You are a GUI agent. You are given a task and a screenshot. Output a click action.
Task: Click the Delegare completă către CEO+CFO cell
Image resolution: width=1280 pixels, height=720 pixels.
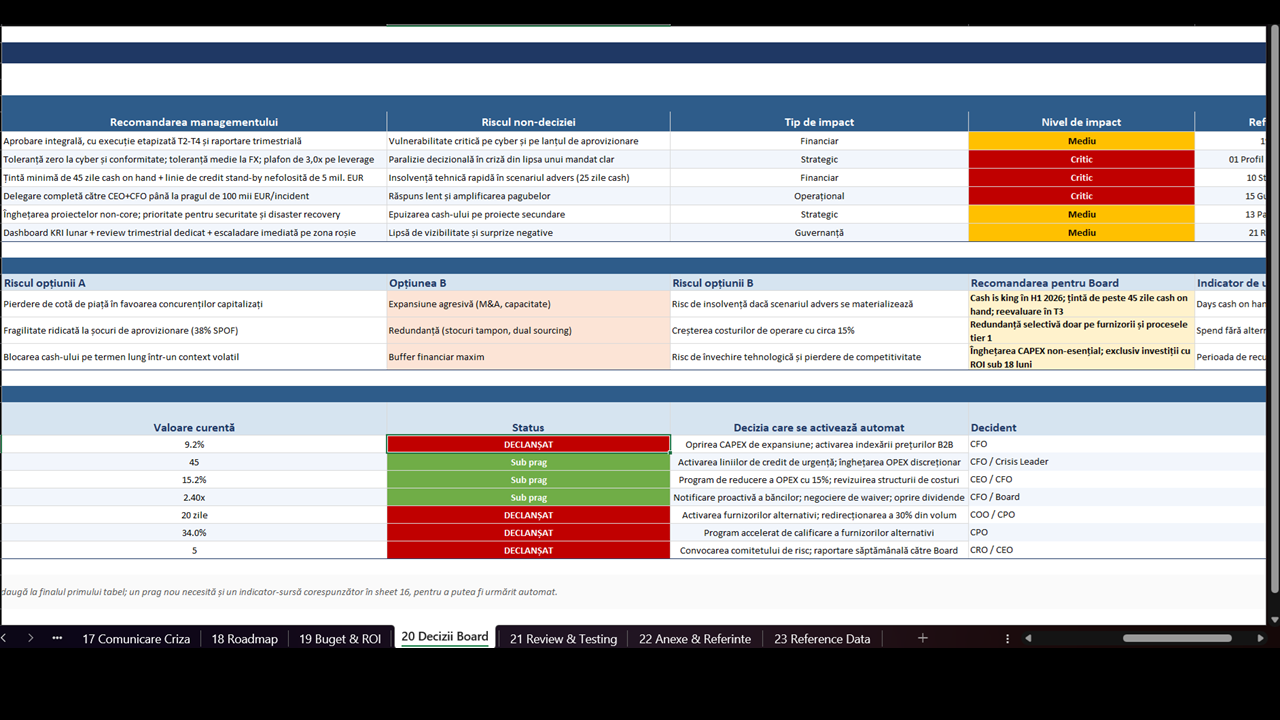[194, 196]
